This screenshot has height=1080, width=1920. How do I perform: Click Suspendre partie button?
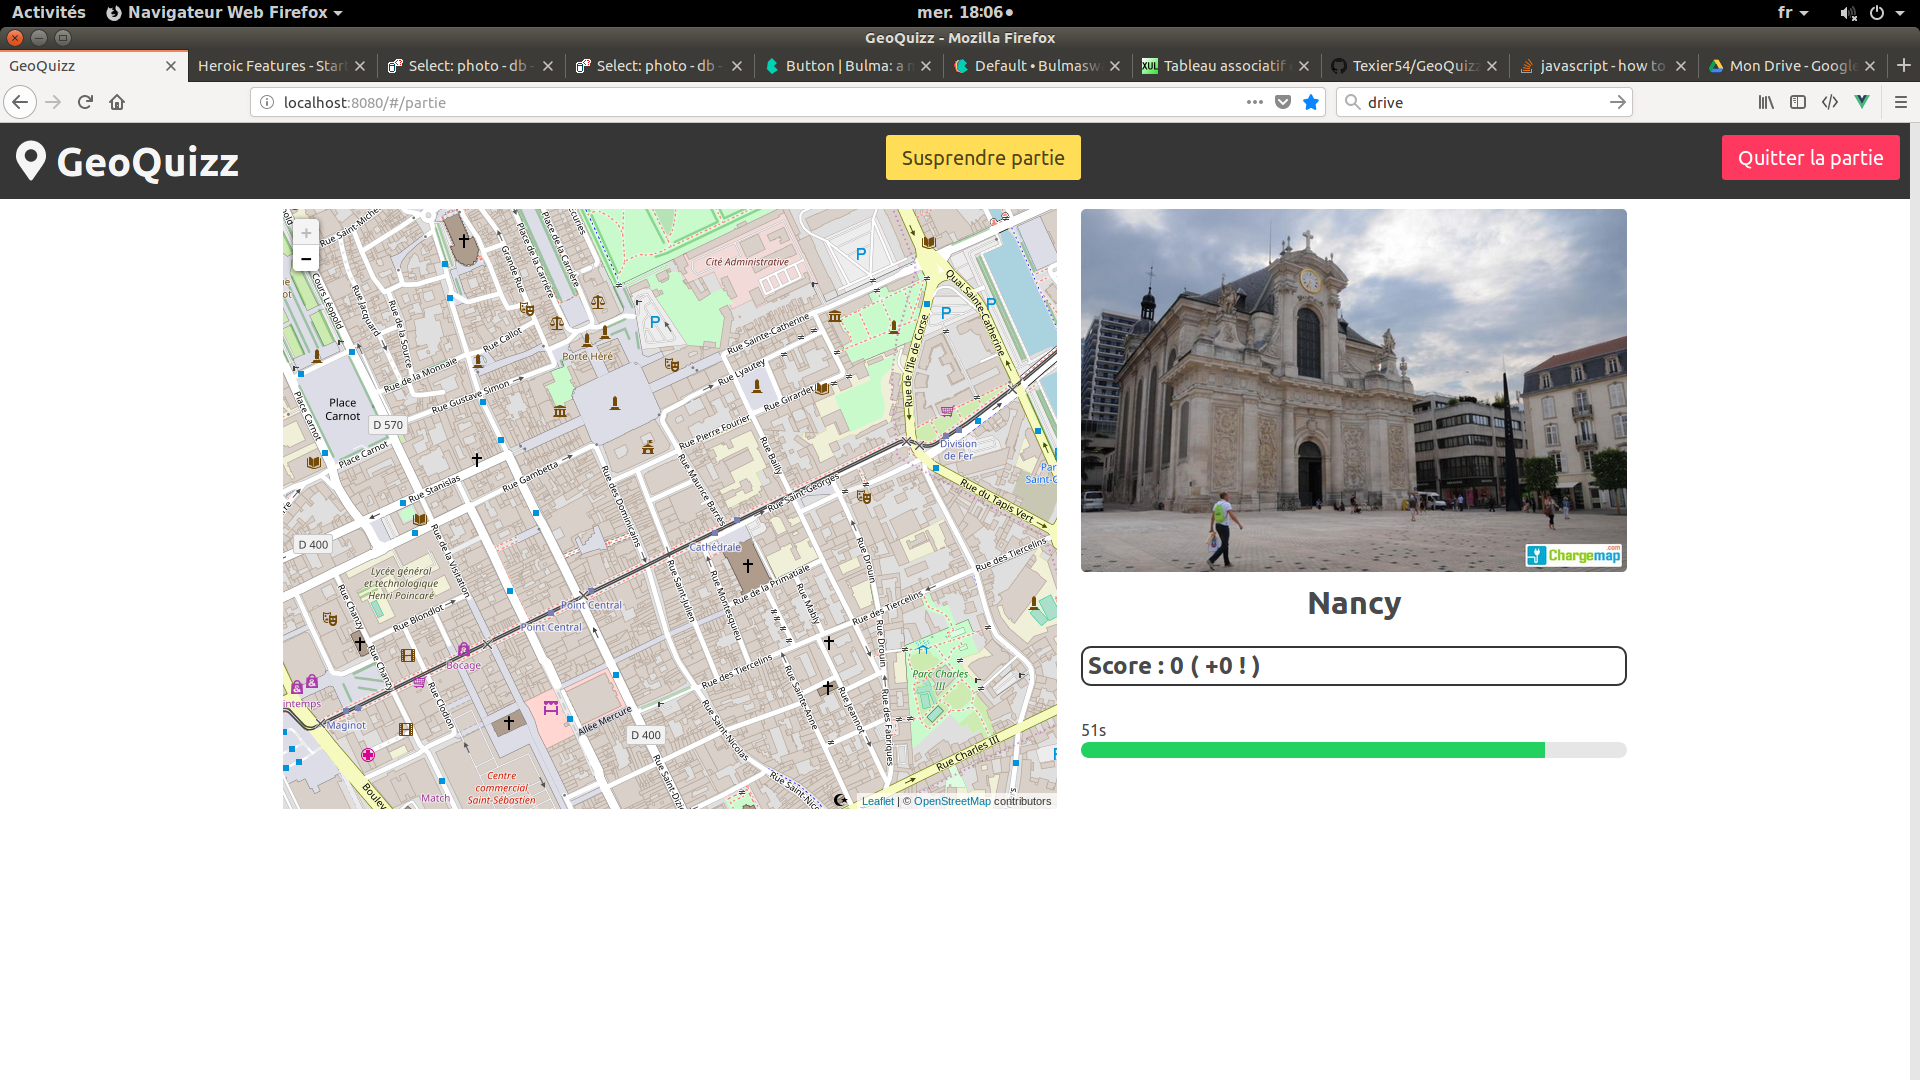click(982, 158)
